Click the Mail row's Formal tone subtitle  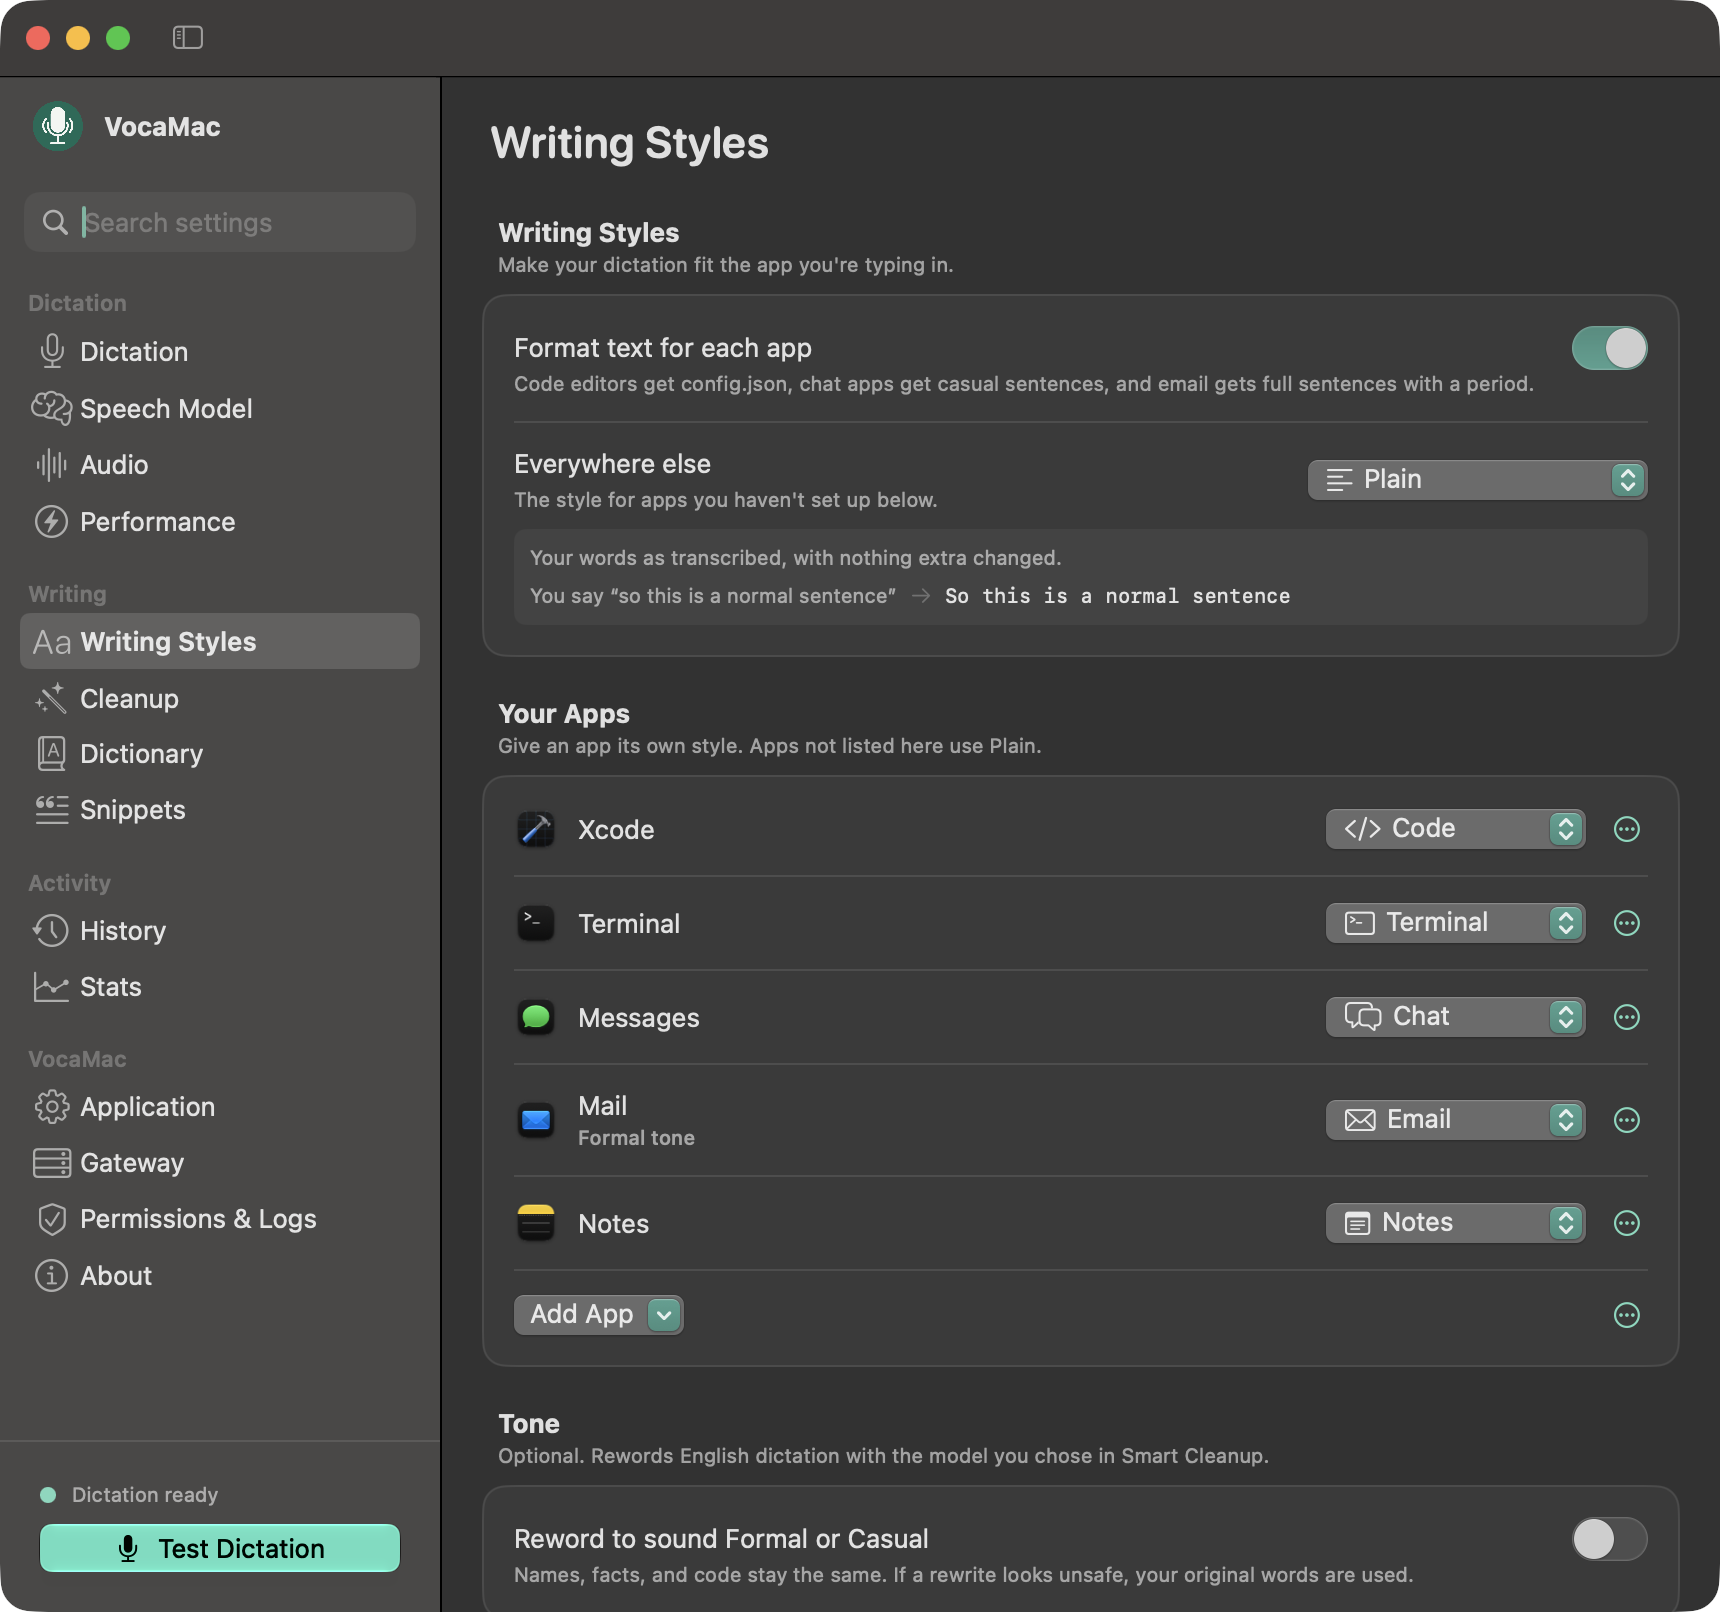[x=636, y=1138]
